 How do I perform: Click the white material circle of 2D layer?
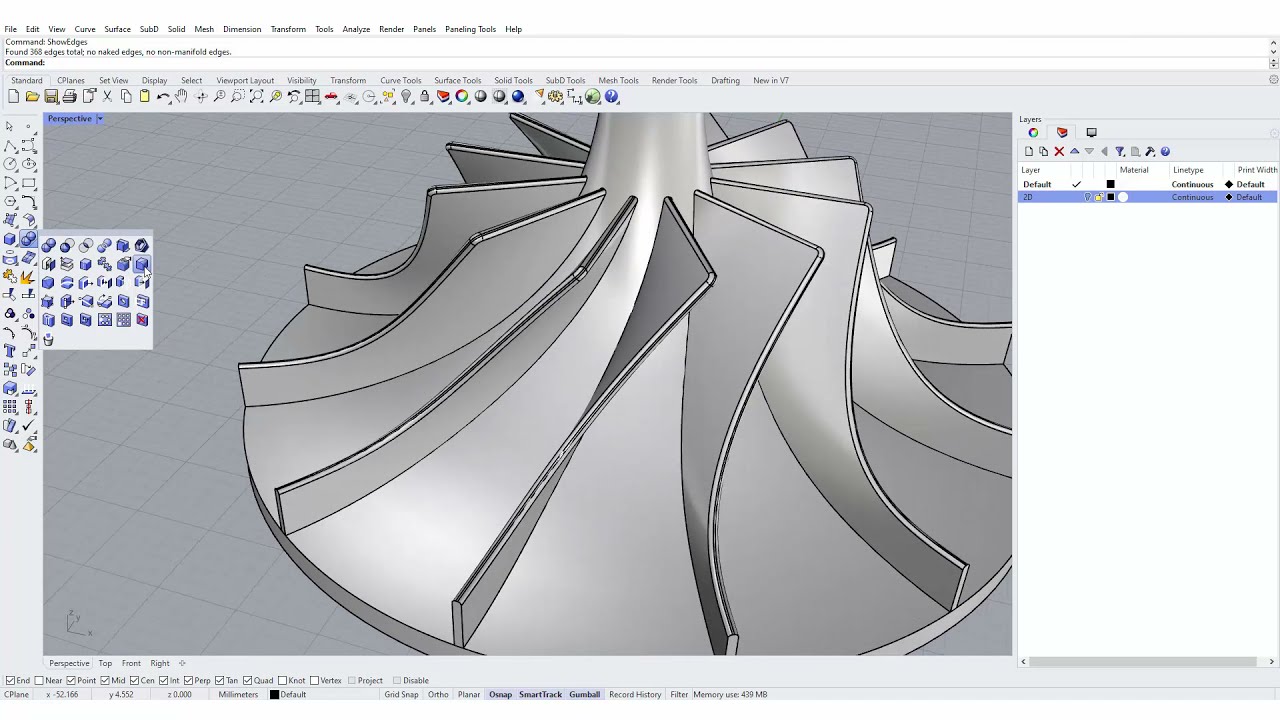1122,197
